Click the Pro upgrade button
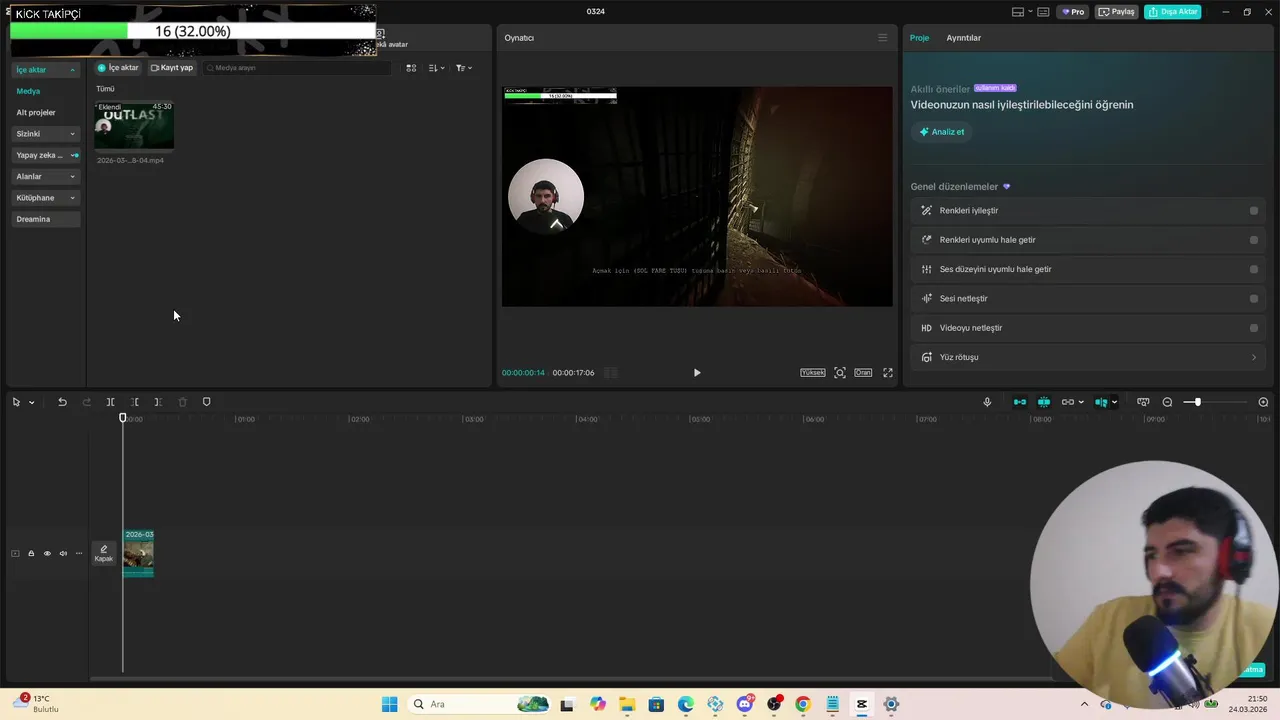This screenshot has width=1280, height=720. [1073, 12]
